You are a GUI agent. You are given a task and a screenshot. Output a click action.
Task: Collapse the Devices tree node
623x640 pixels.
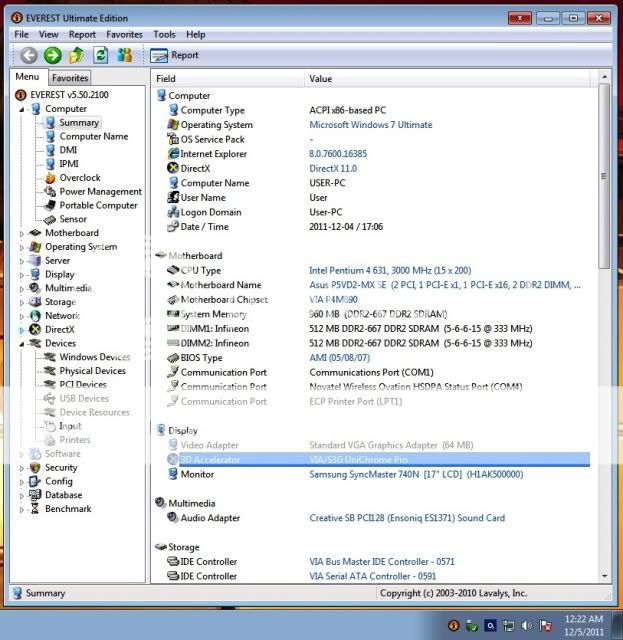(22, 344)
